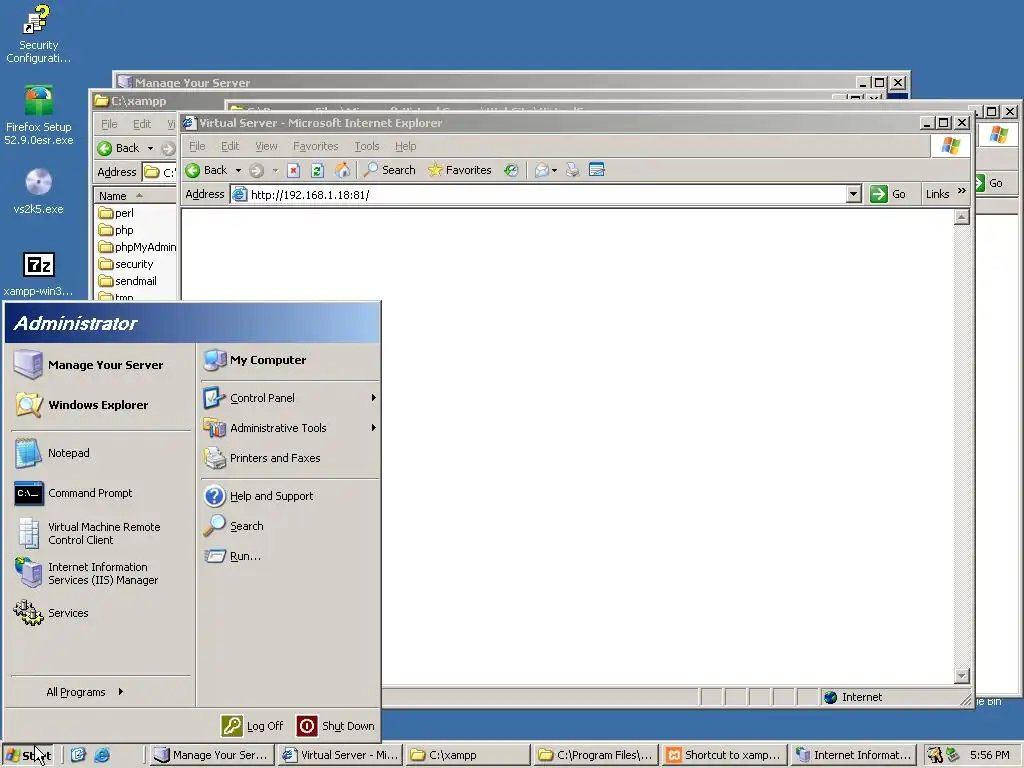Image resolution: width=1024 pixels, height=768 pixels.
Task: Open the address bar dropdown in Internet Explorer
Action: point(854,194)
